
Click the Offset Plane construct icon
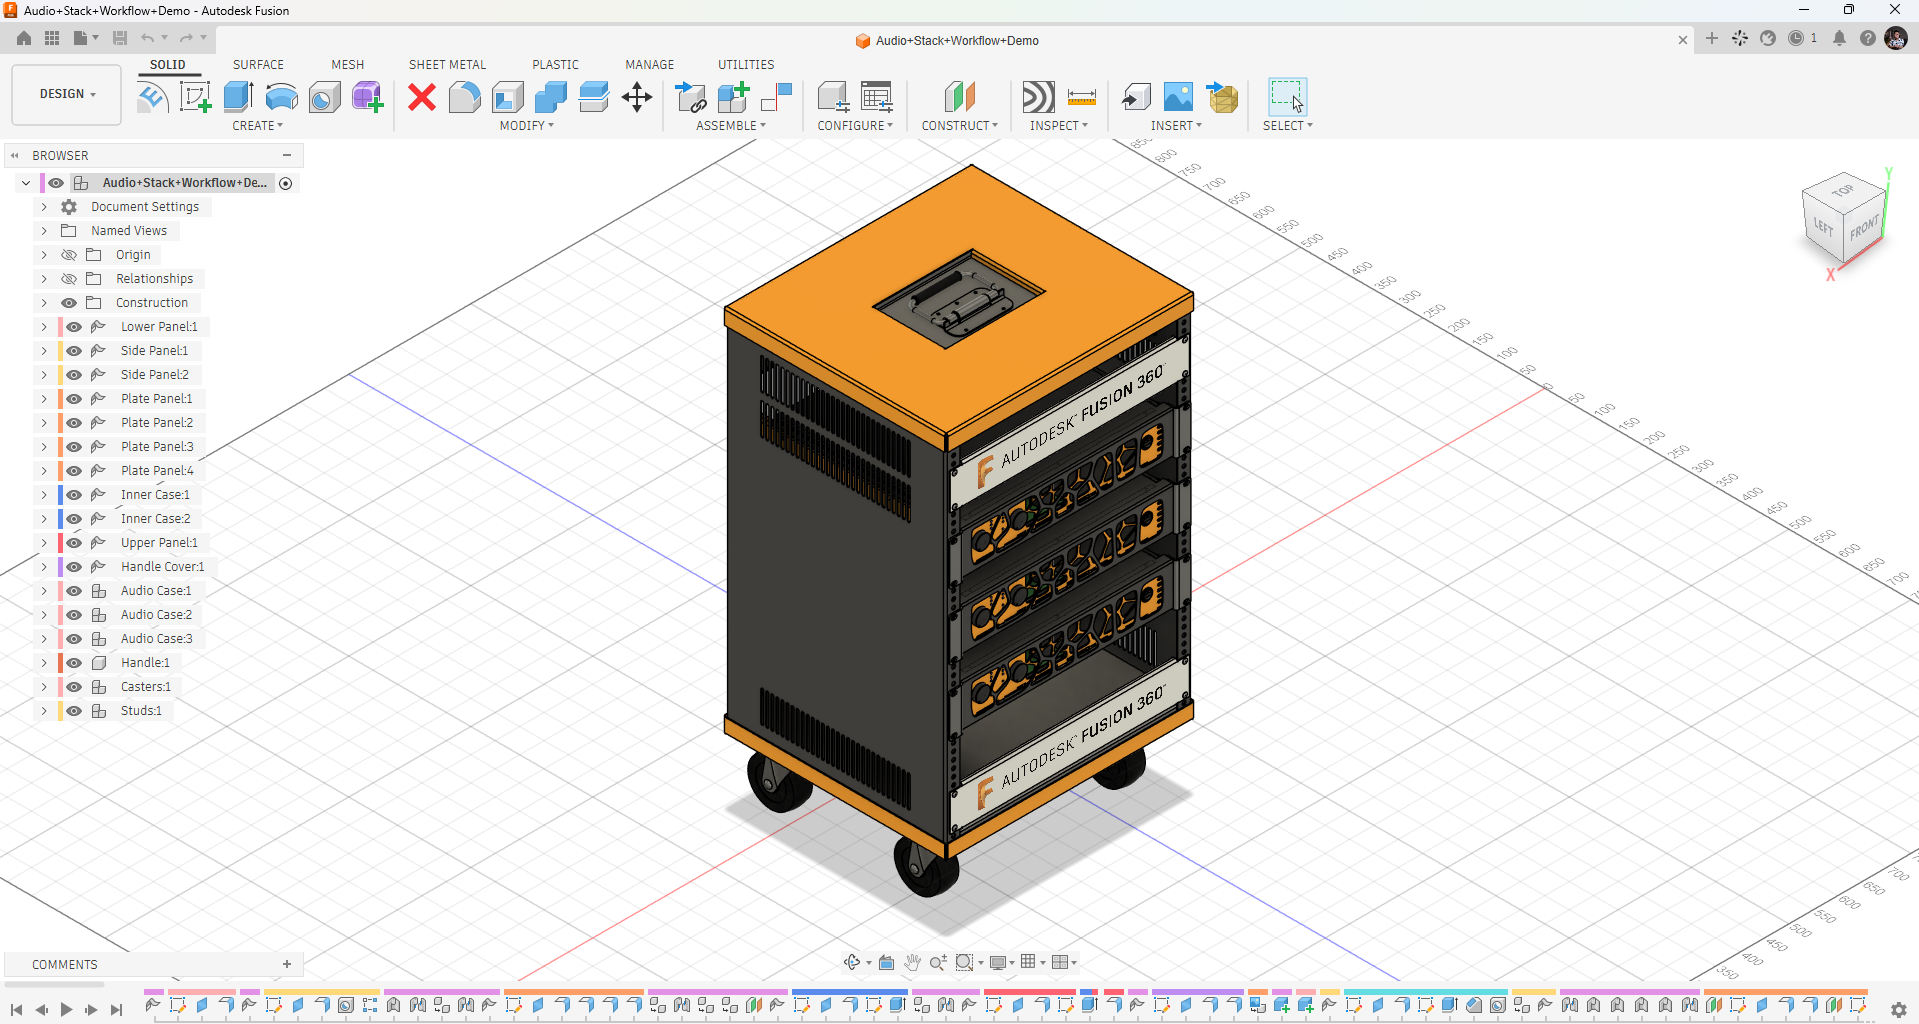(960, 97)
